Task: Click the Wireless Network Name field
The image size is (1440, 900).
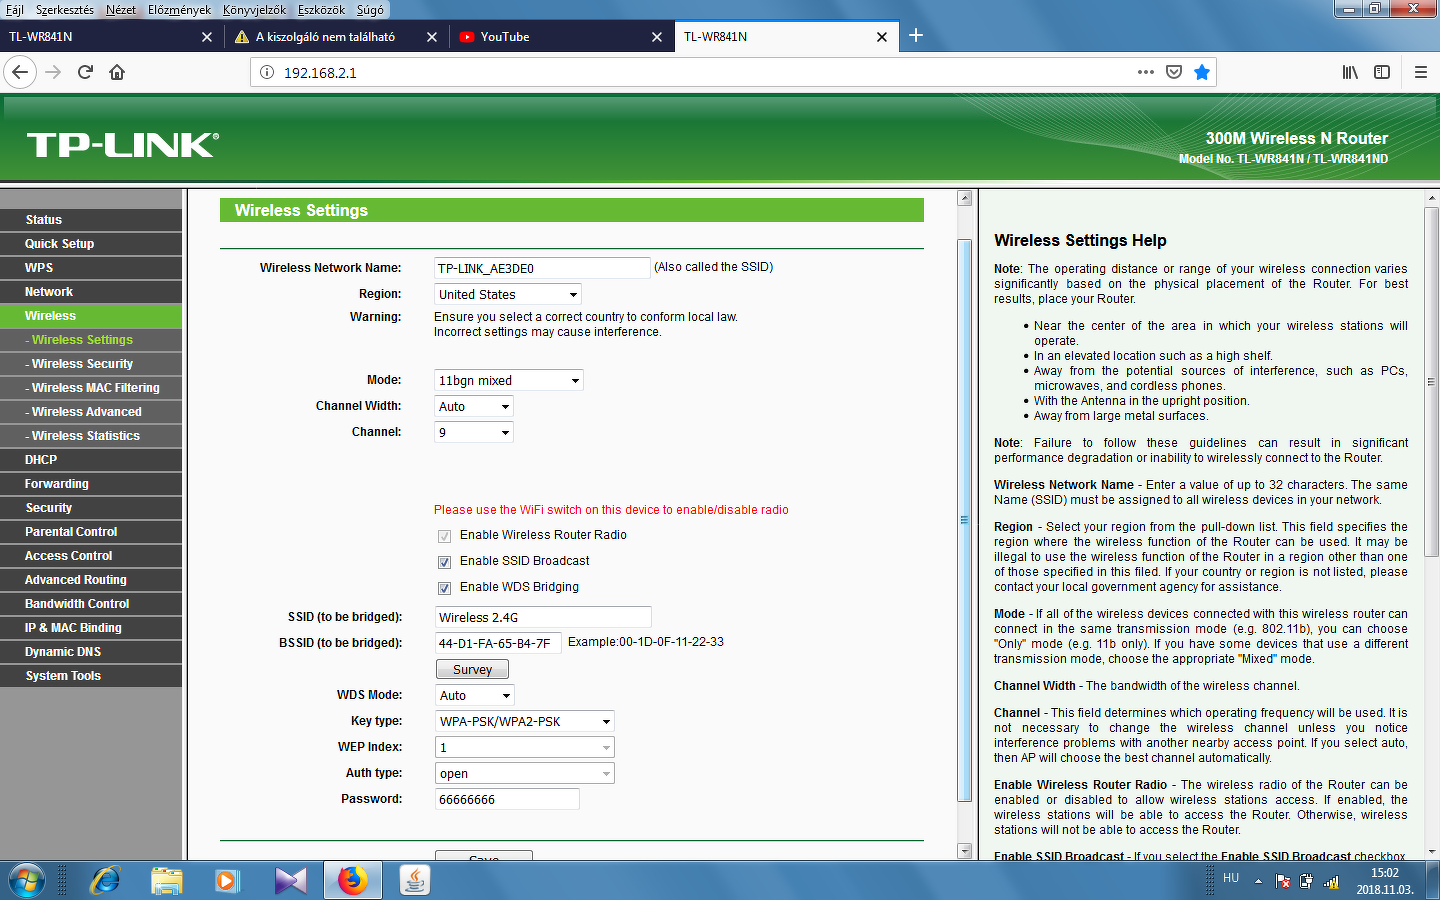Action: [x=542, y=268]
